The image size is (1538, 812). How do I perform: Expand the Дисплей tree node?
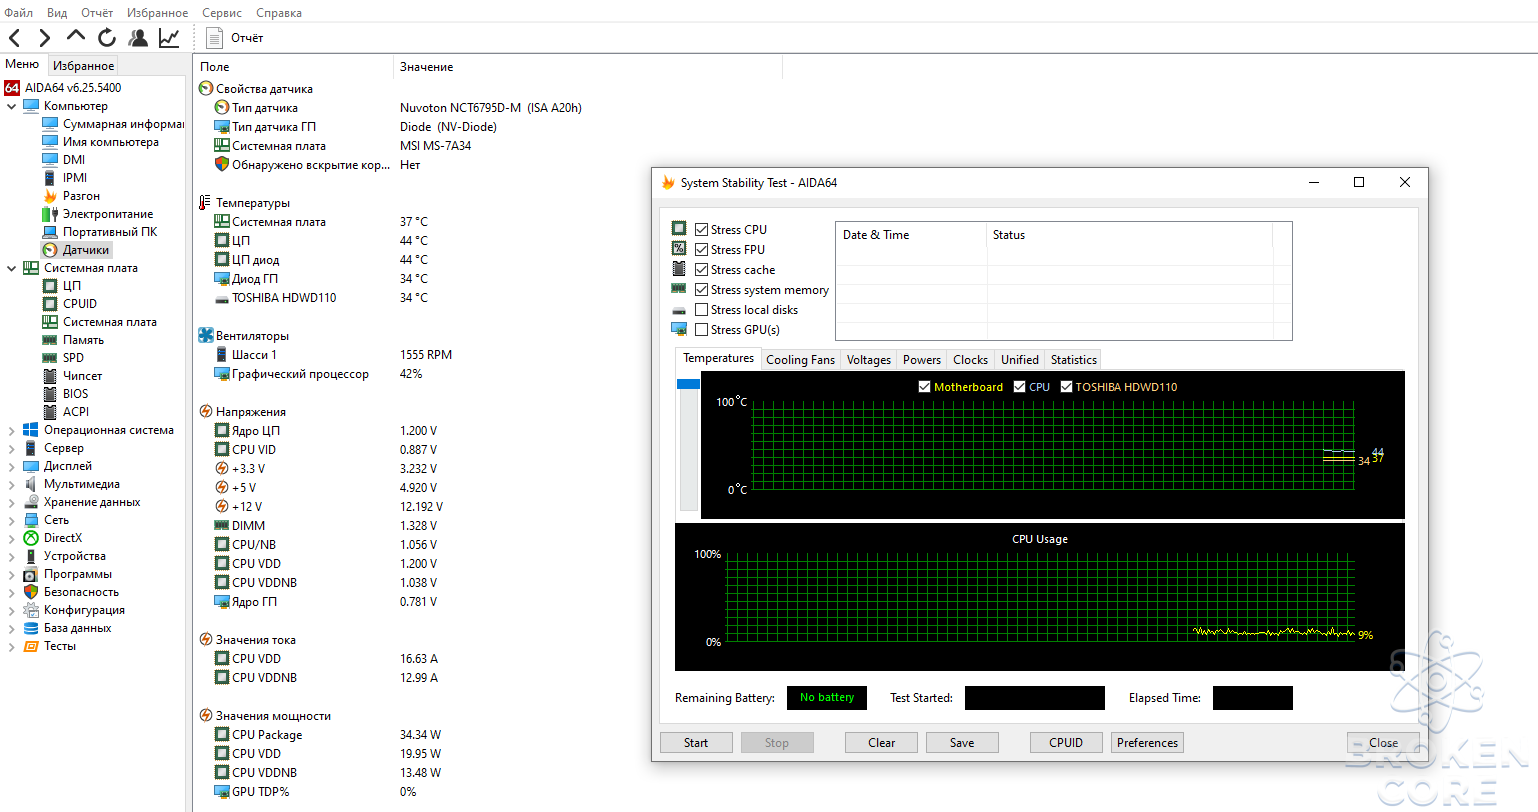click(x=11, y=466)
